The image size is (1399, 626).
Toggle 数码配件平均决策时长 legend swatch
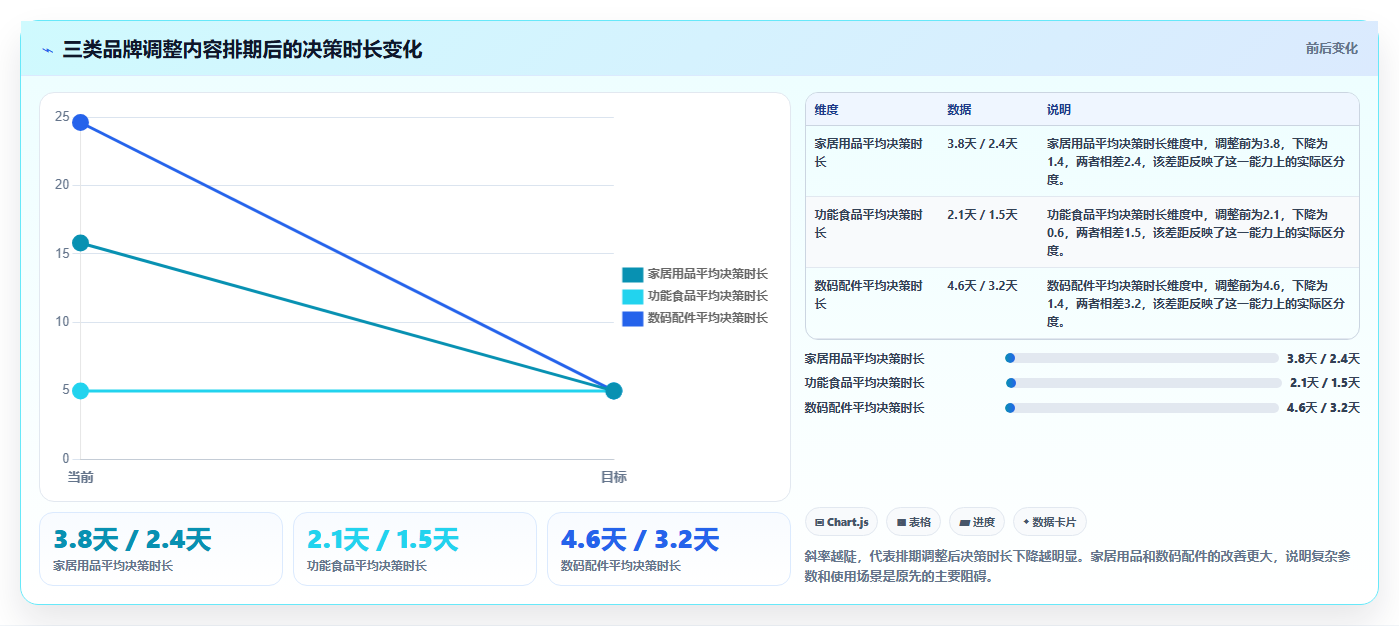click(633, 318)
